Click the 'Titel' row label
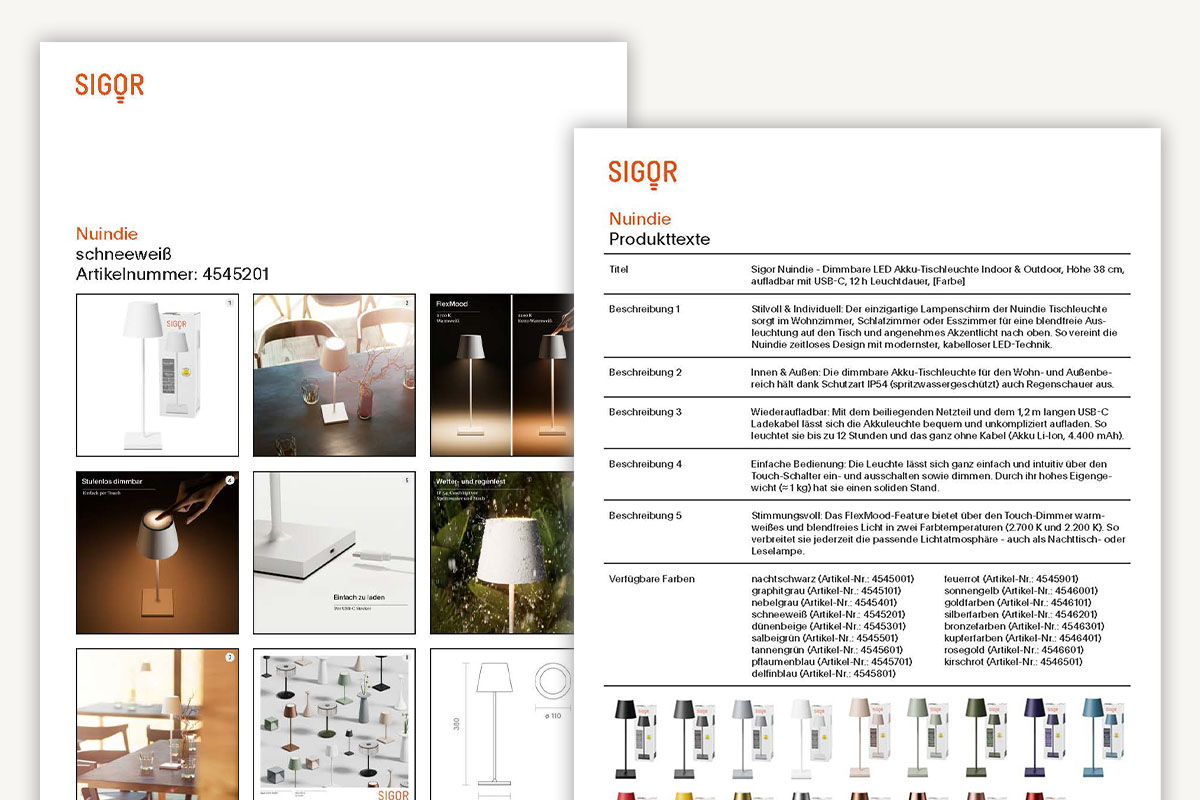This screenshot has height=800, width=1200. (x=619, y=270)
